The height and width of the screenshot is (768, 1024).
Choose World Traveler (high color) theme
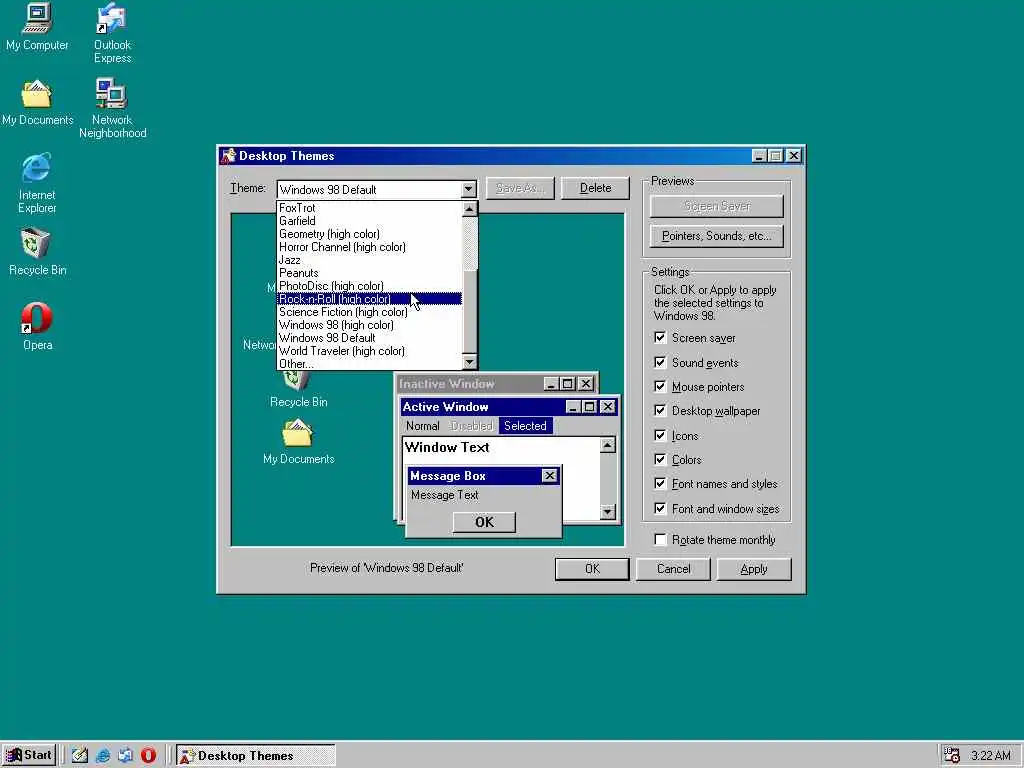(x=369, y=351)
